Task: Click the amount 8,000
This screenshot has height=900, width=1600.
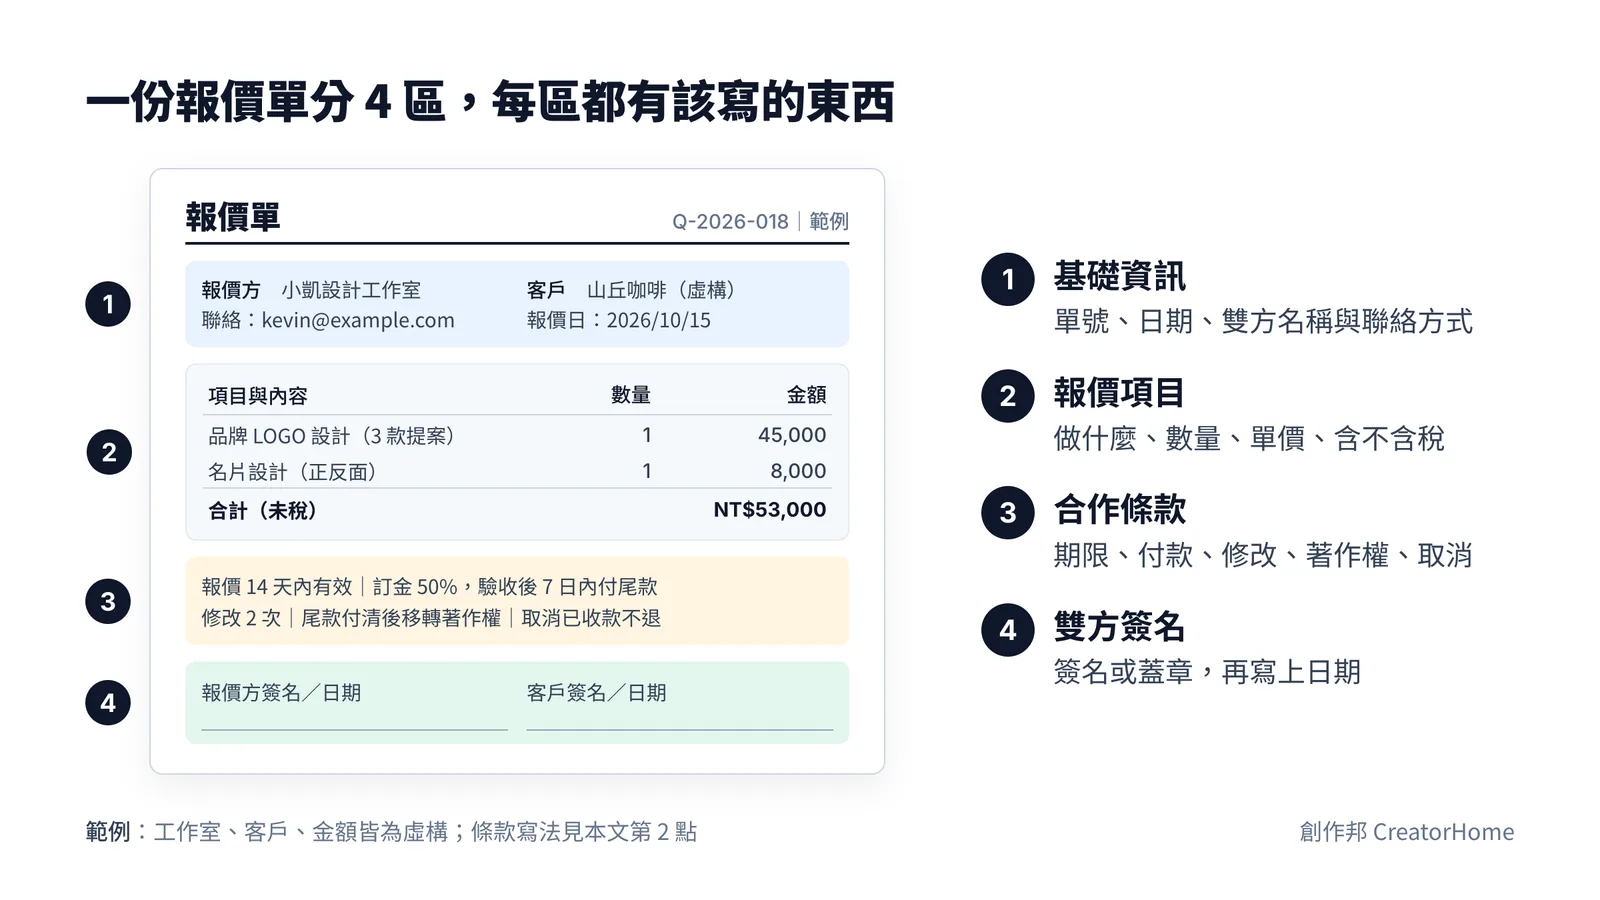Action: point(798,471)
